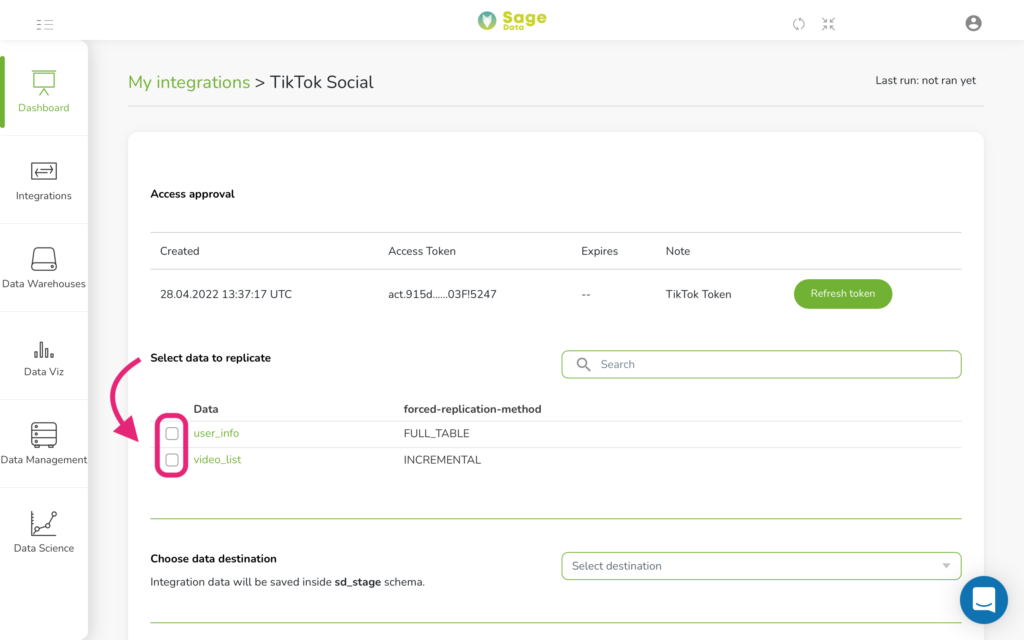Viewport: 1024px width, 640px height.
Task: Click the Note column header
Action: click(x=678, y=251)
